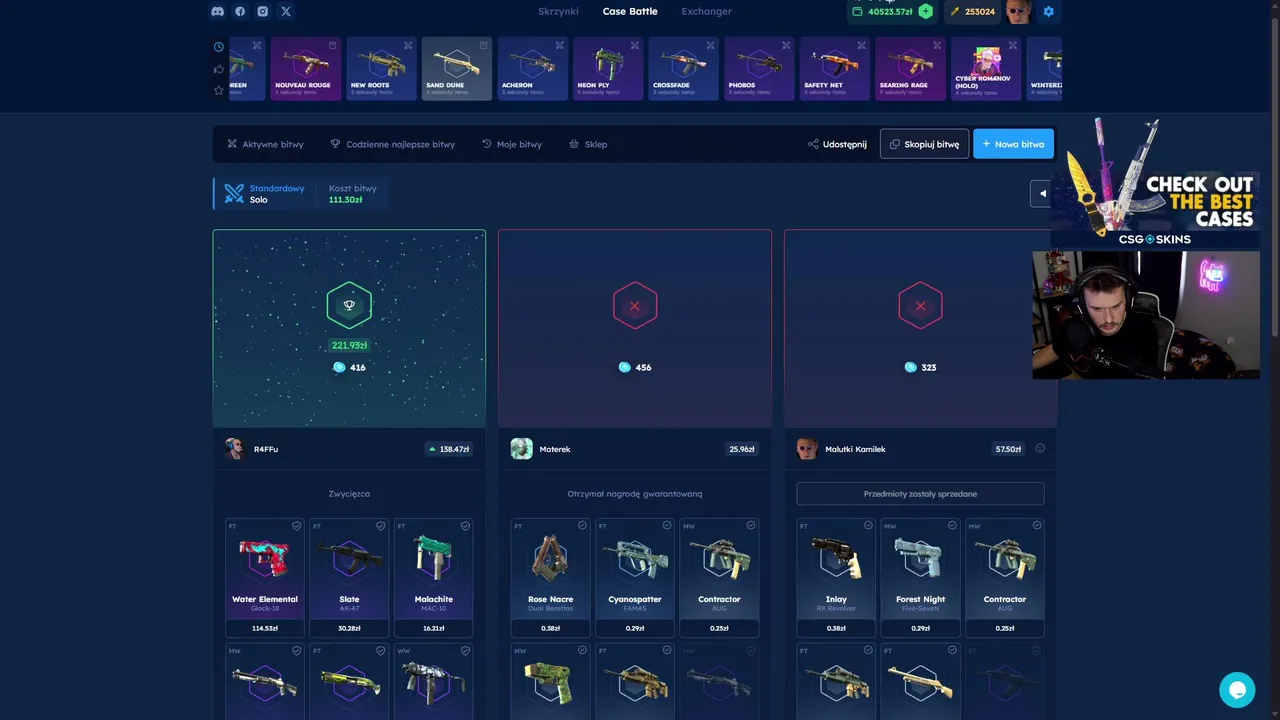This screenshot has width=1280, height=720.
Task: Click check icon on Cyanospatter card
Action: pos(666,525)
